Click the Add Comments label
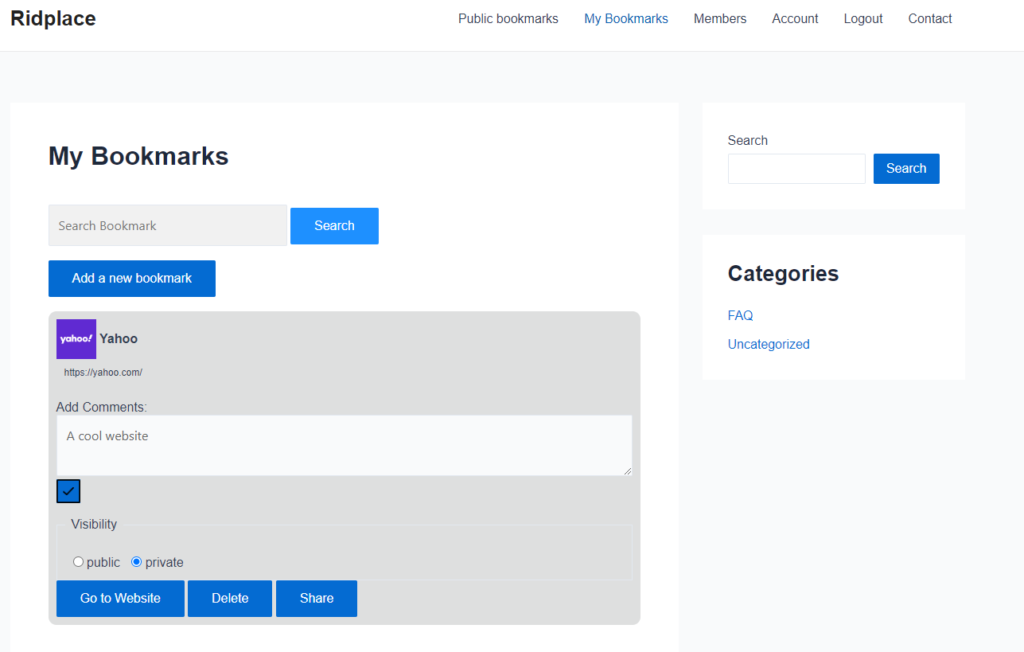Screen dimensions: 1024x652 coord(101,407)
